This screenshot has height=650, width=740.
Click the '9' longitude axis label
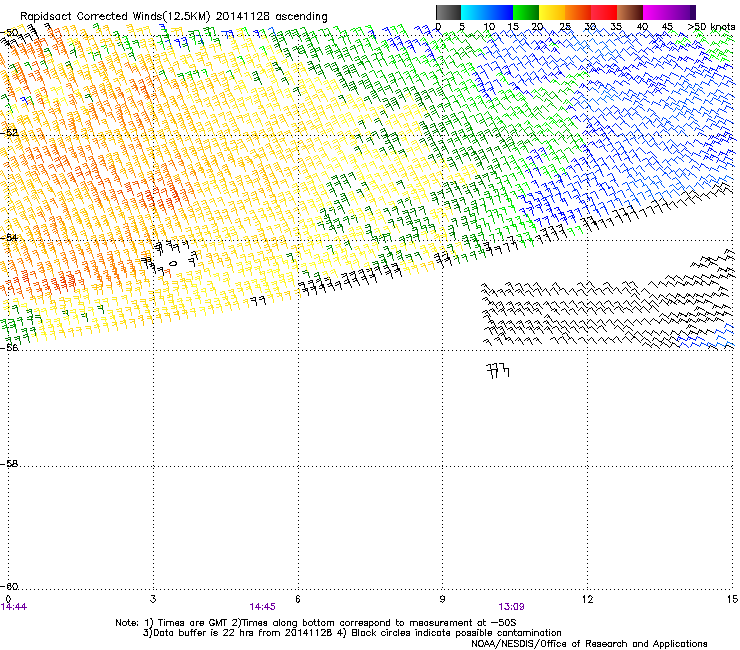point(442,599)
